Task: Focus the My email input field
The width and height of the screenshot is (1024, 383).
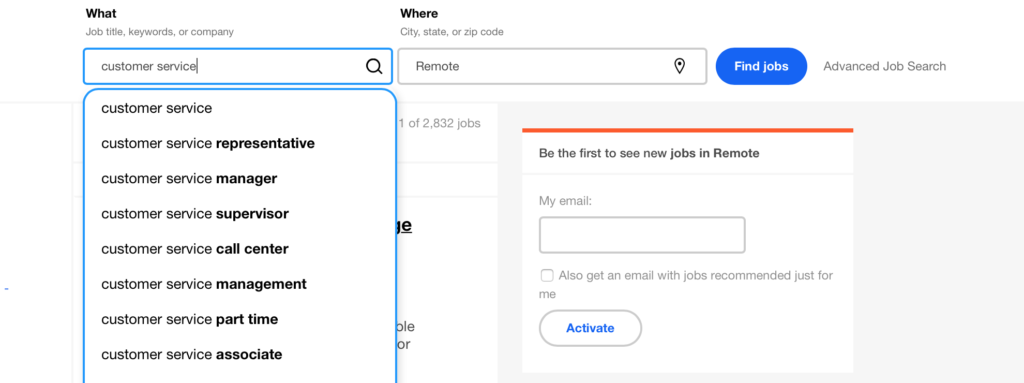Action: pyautogui.click(x=642, y=235)
